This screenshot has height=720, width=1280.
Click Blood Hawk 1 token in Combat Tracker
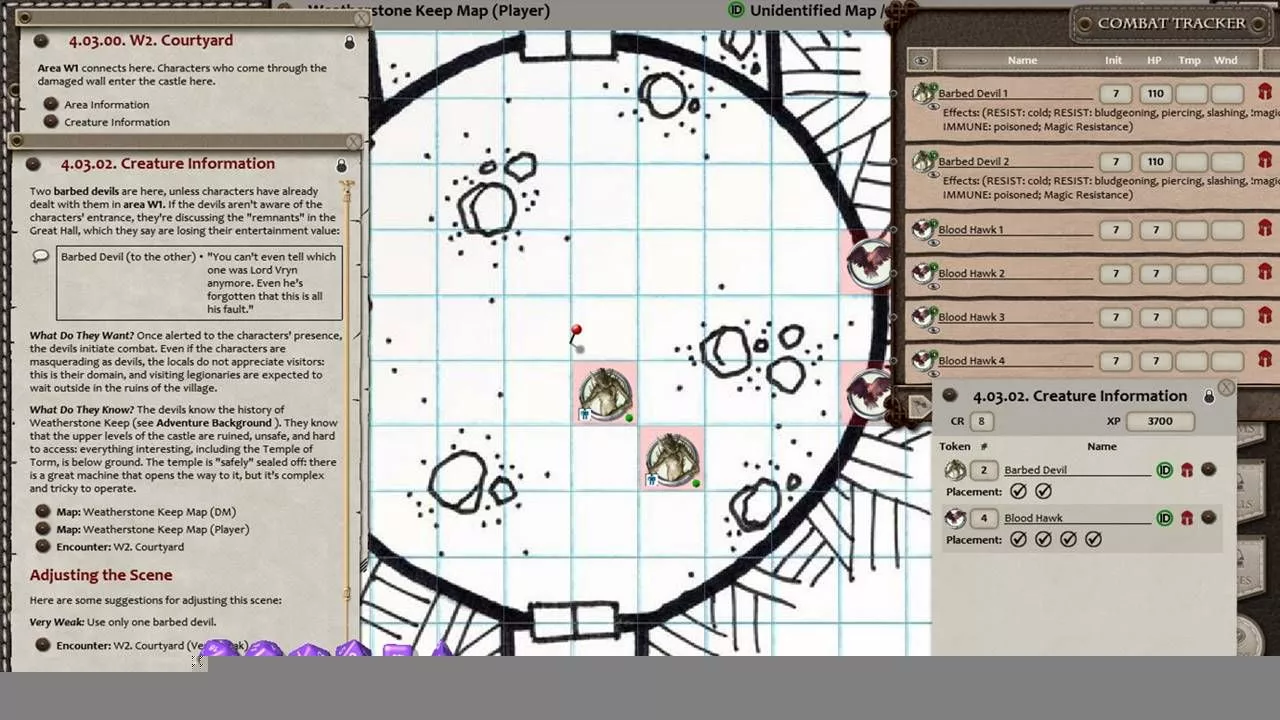(923, 229)
